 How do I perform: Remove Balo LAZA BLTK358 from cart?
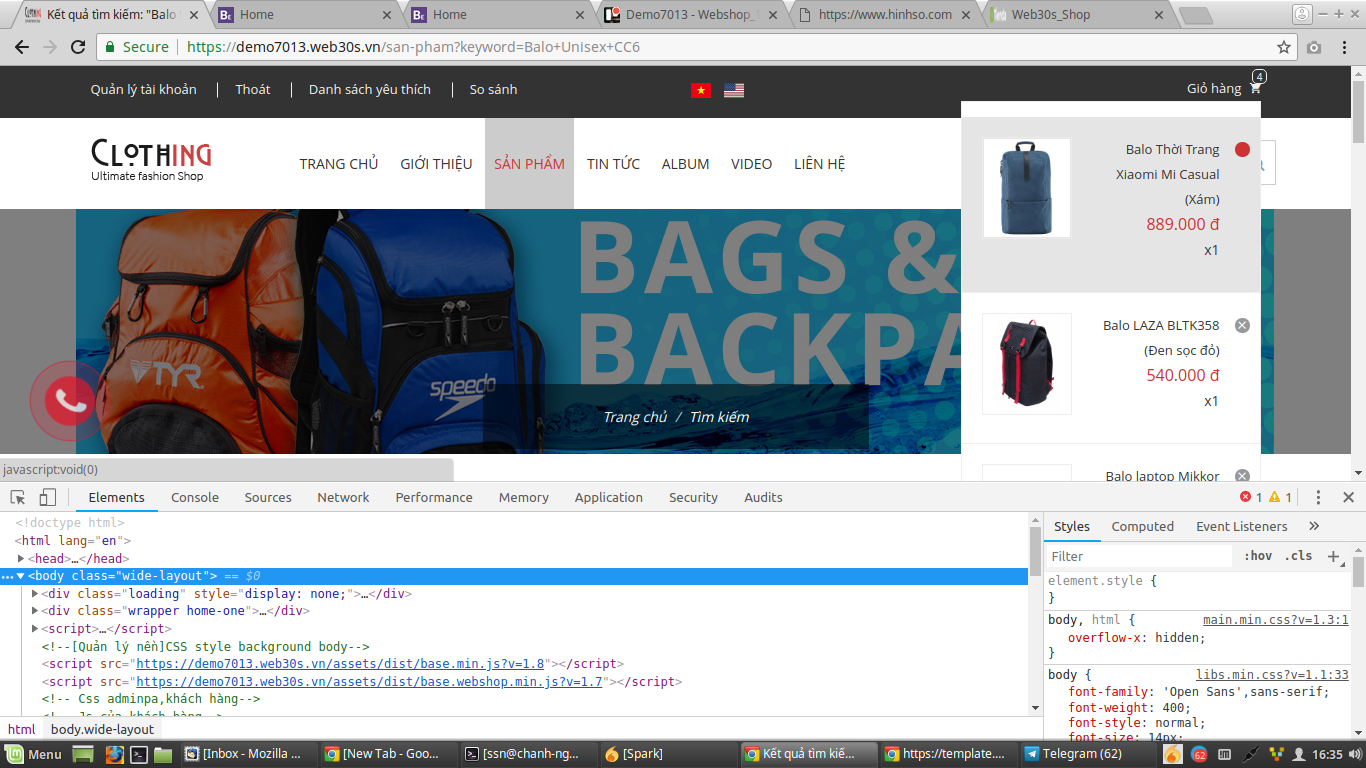pos(1242,325)
